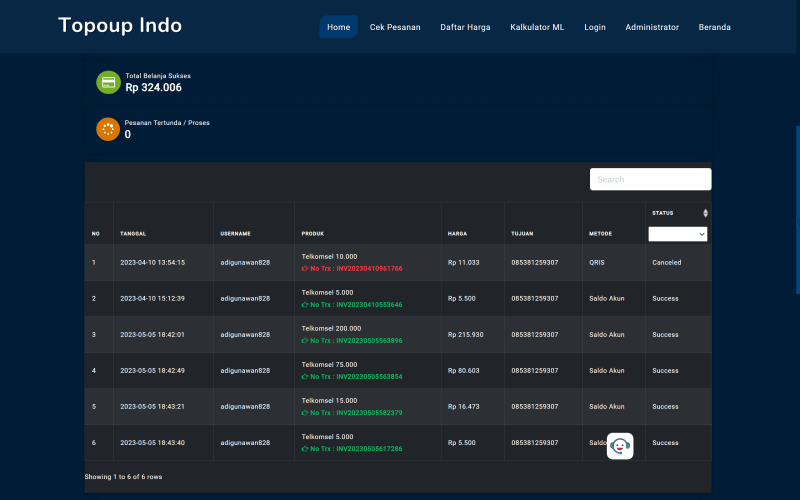Click into the Search input field
The height and width of the screenshot is (500, 800).
[x=651, y=179]
